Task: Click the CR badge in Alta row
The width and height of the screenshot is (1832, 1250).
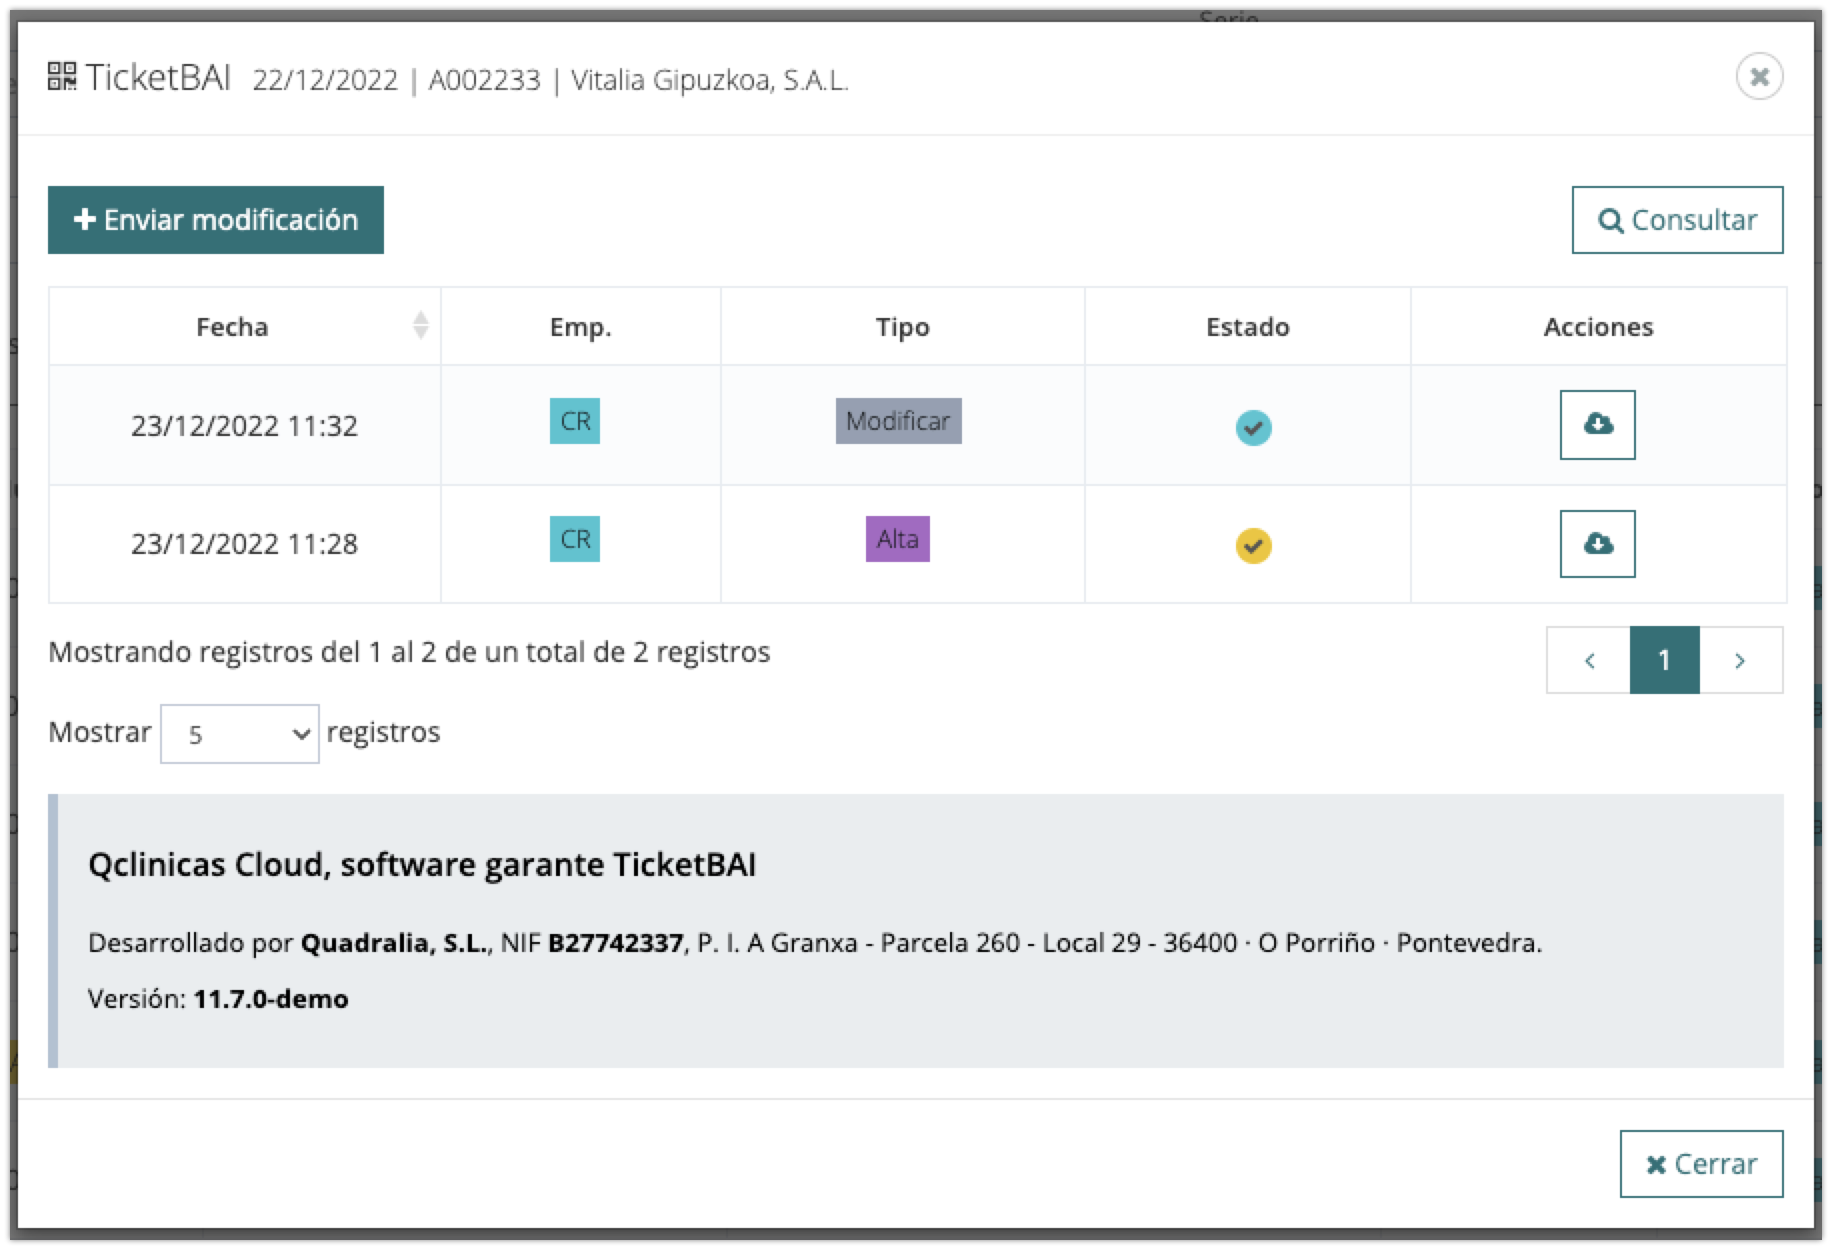Action: [575, 540]
